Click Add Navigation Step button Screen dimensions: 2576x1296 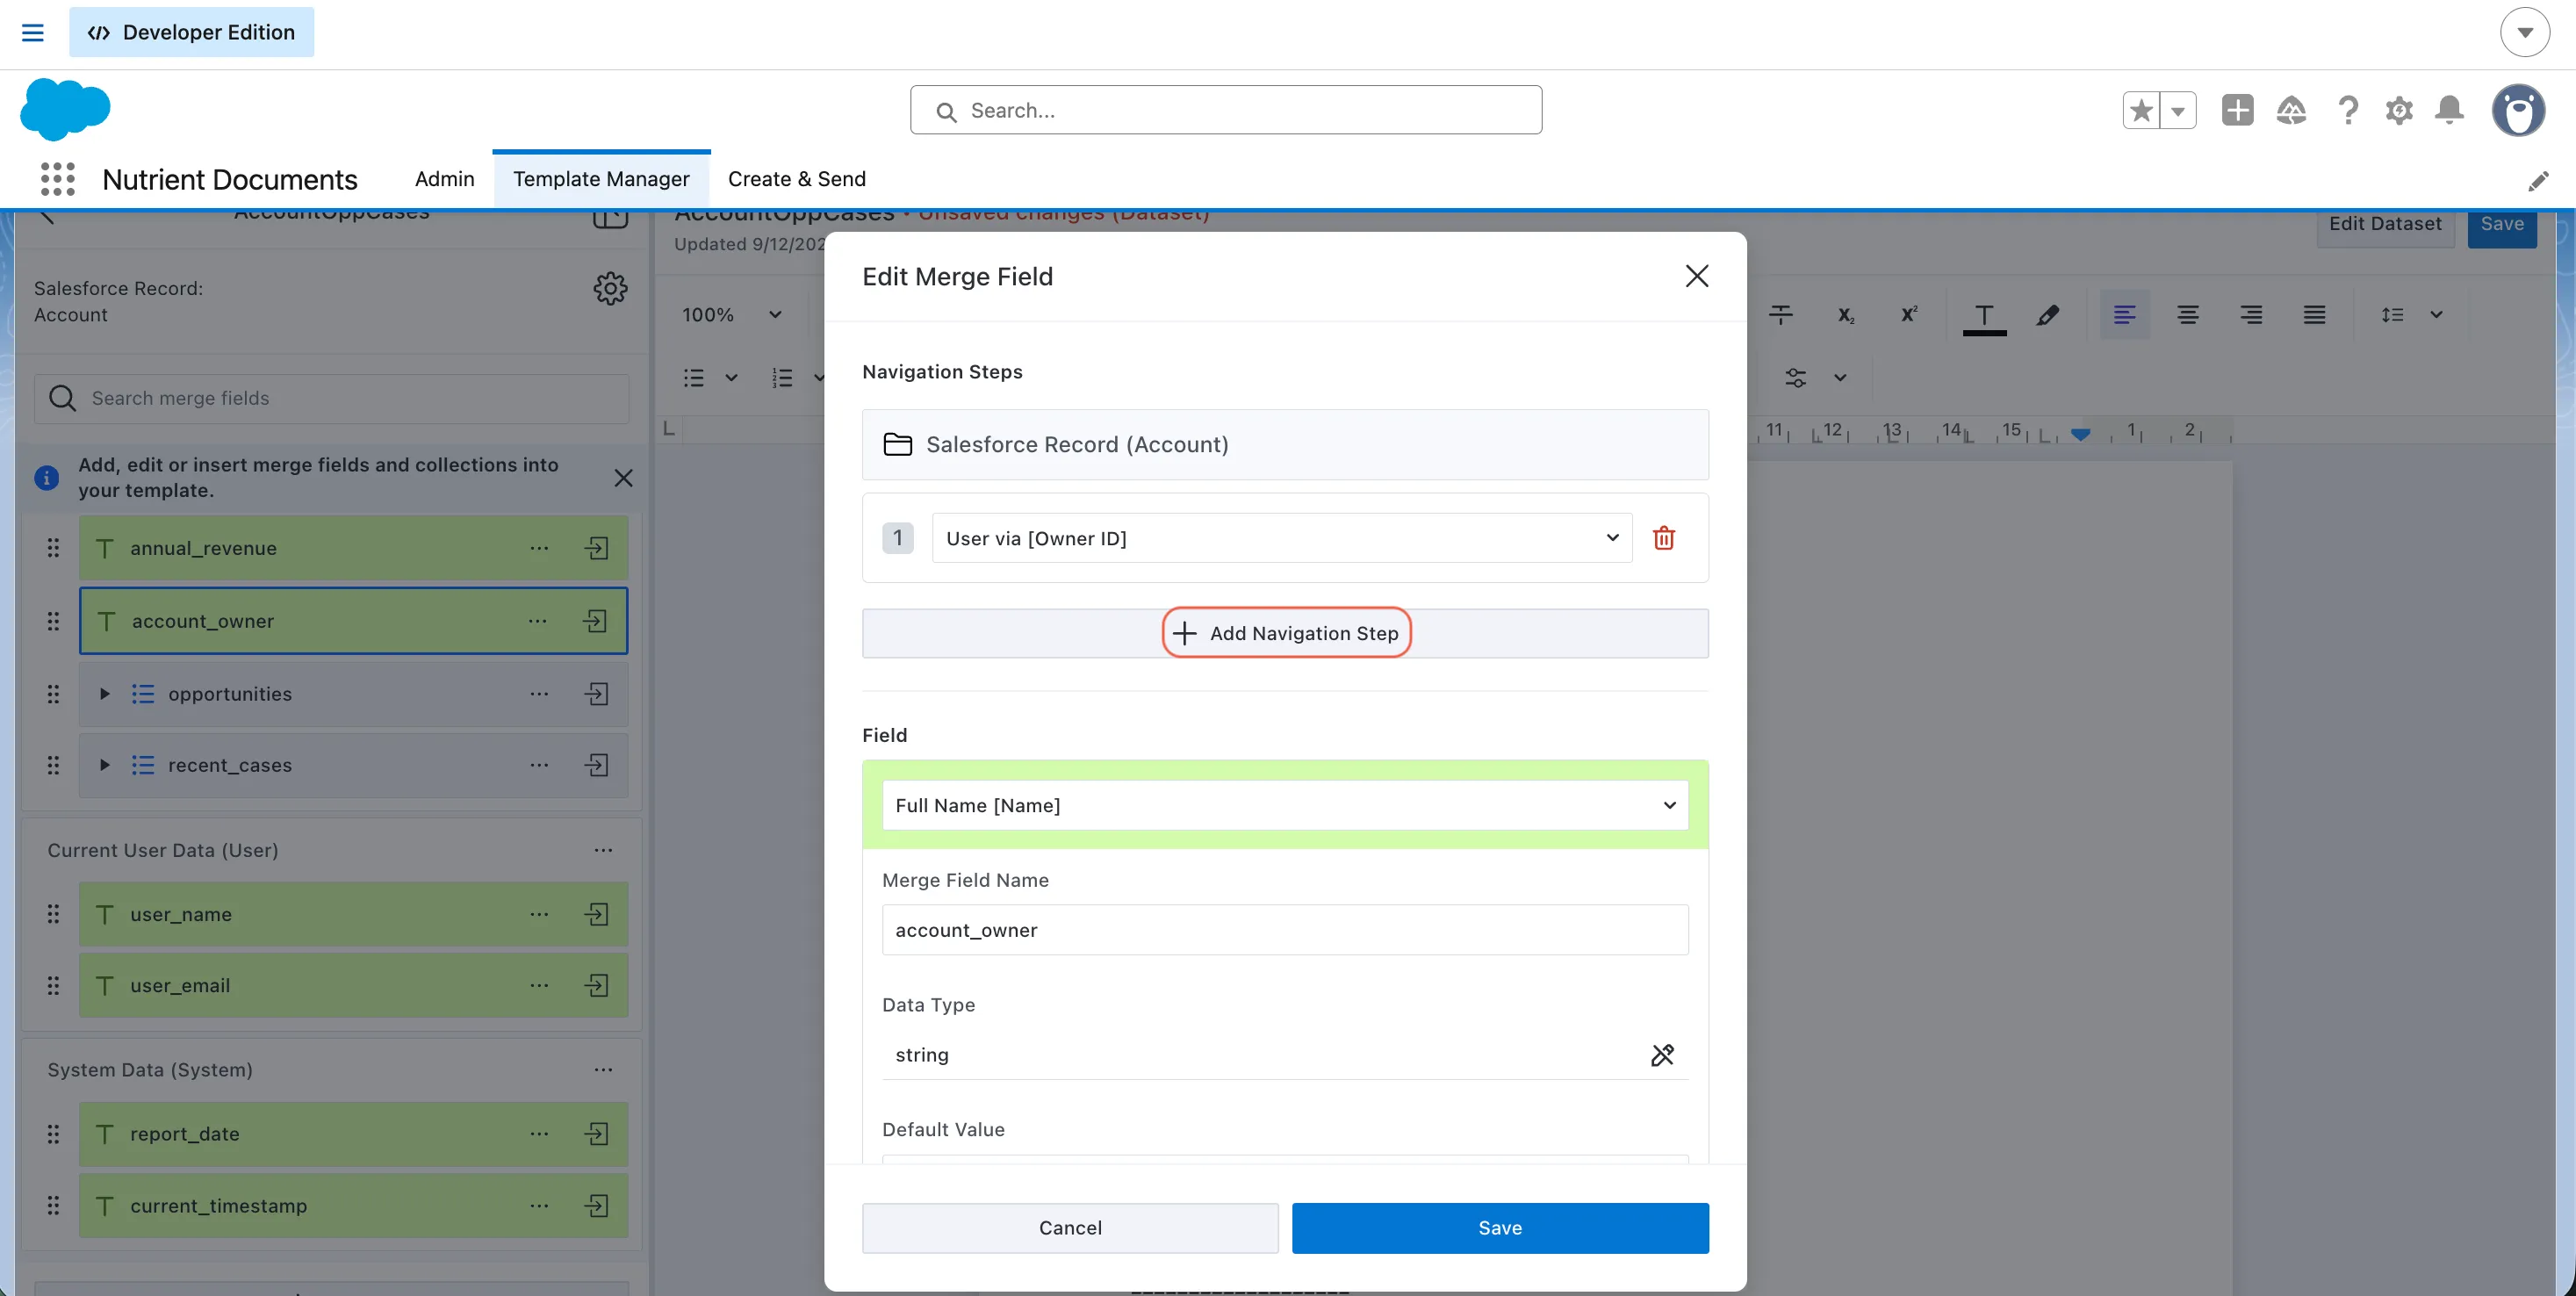(1286, 633)
